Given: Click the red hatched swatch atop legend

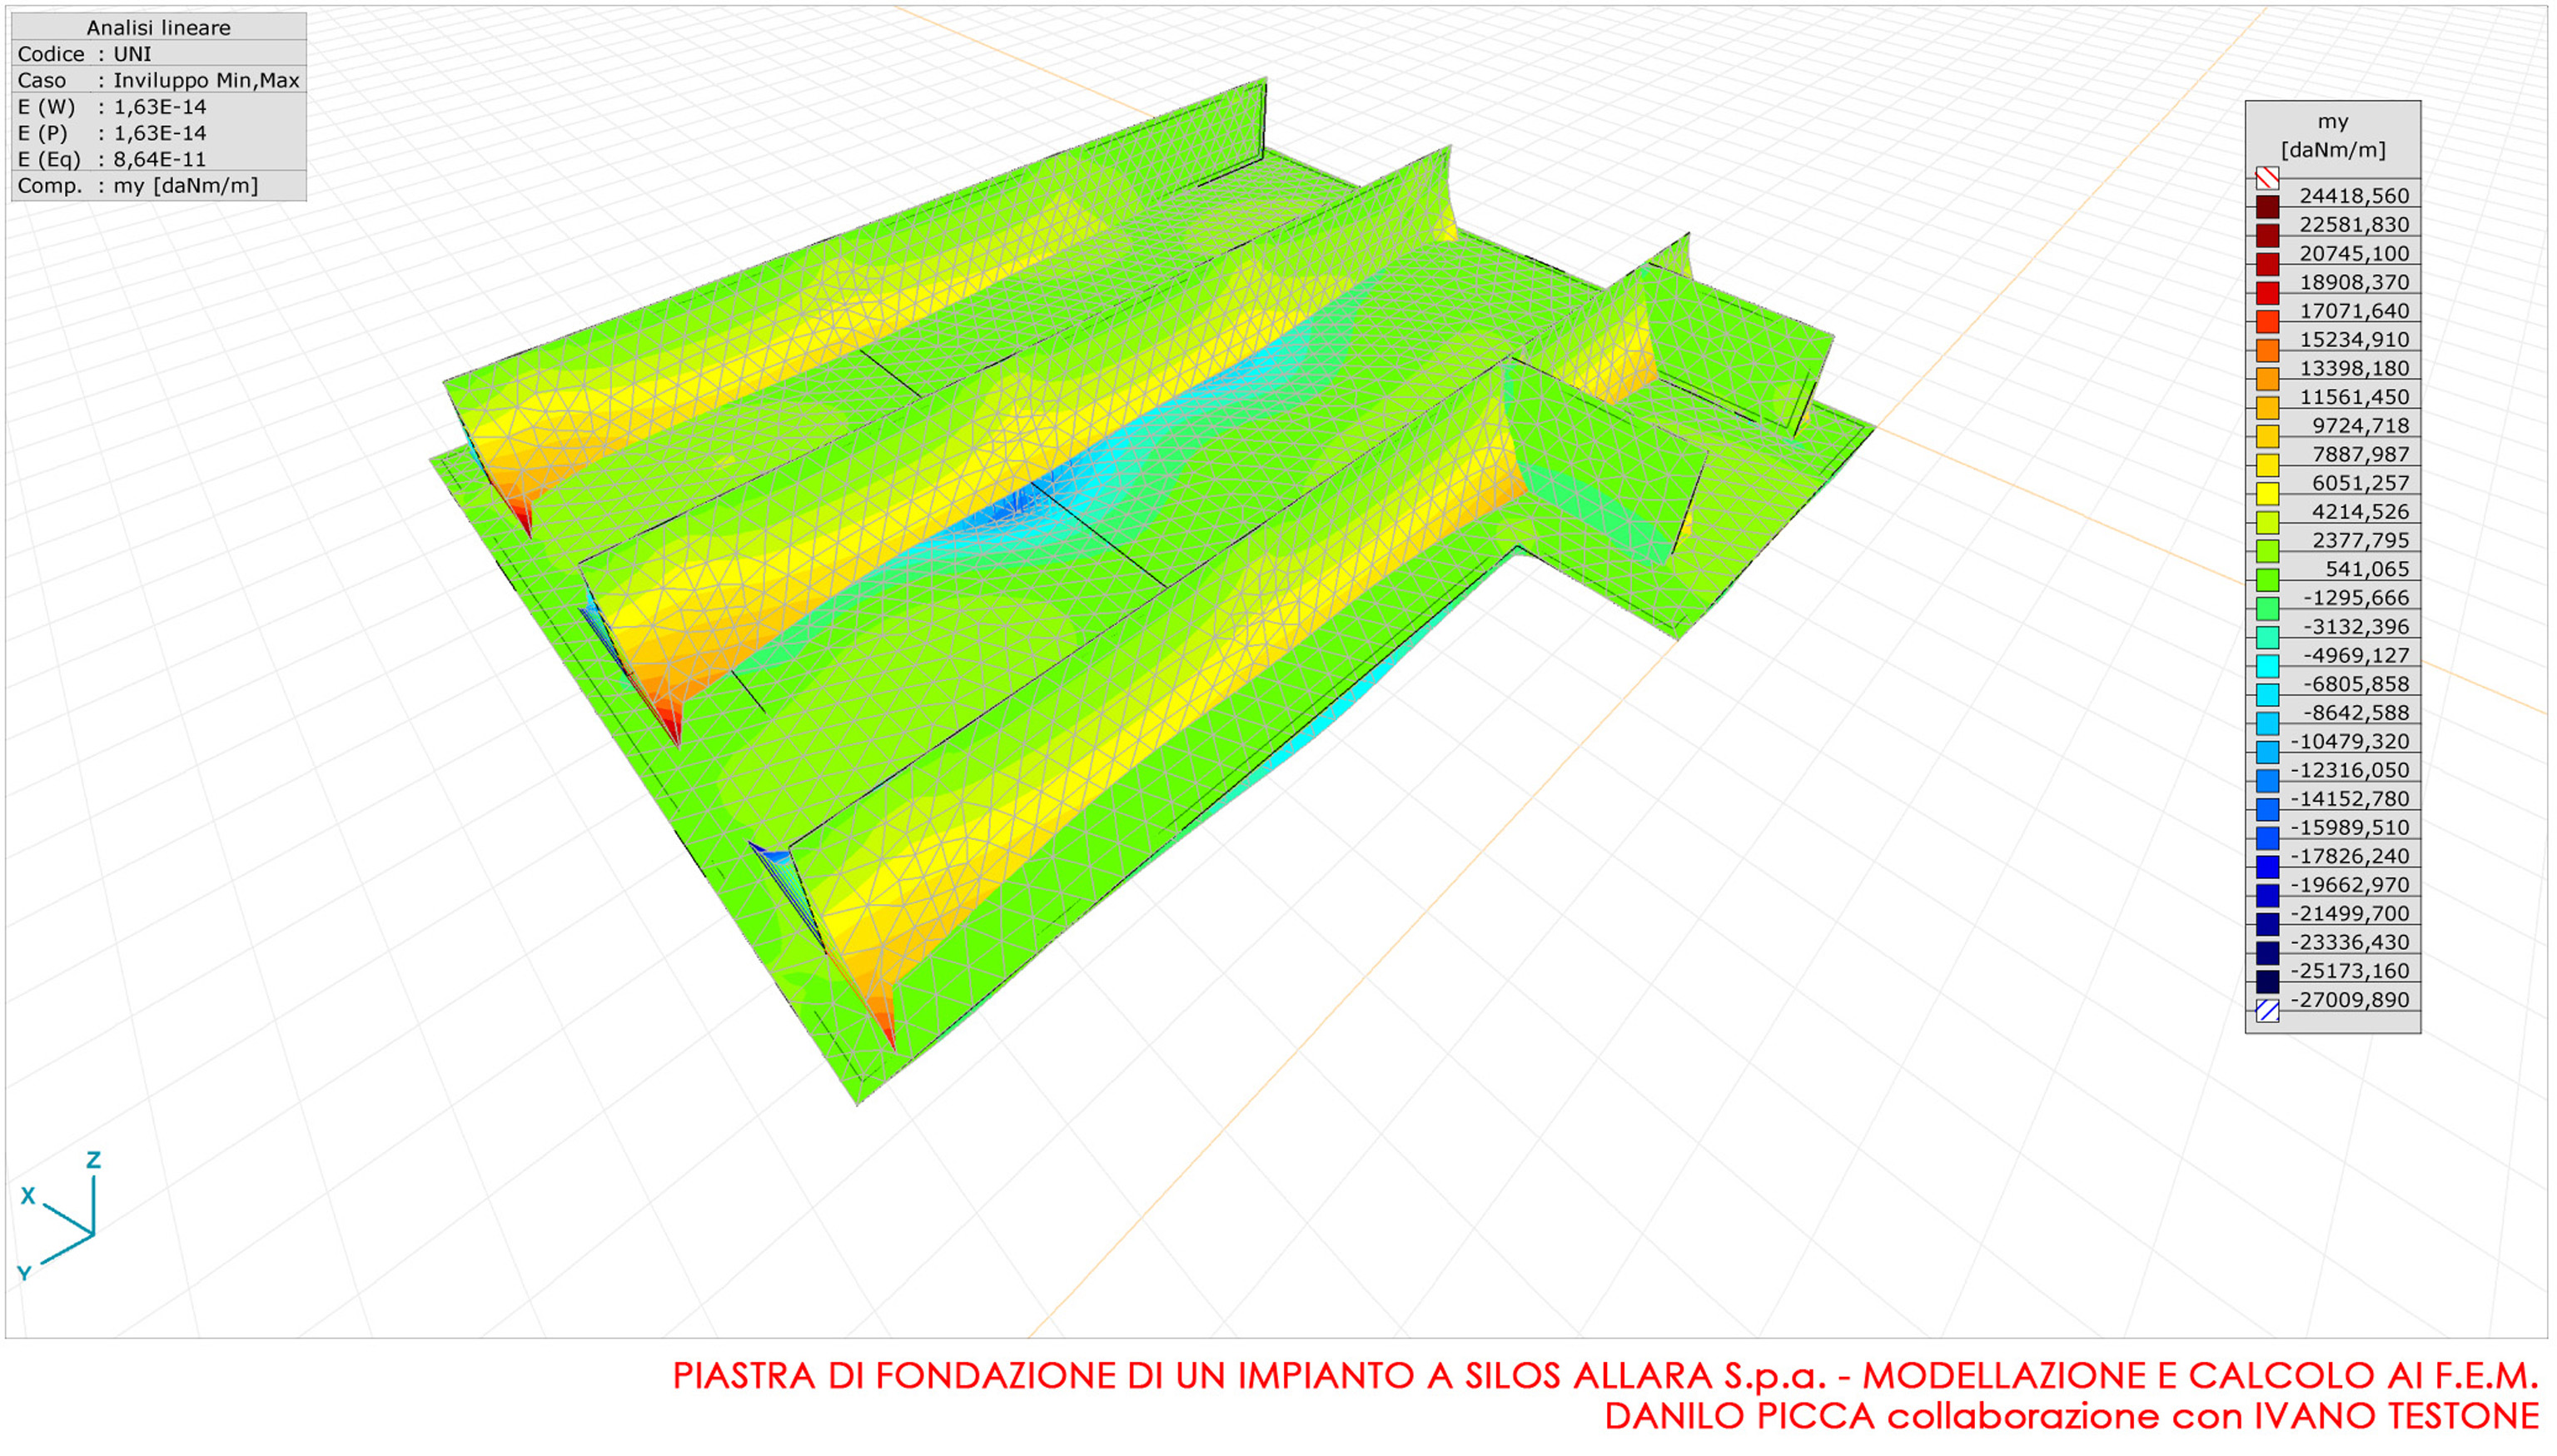Looking at the screenshot, I should click(2267, 178).
